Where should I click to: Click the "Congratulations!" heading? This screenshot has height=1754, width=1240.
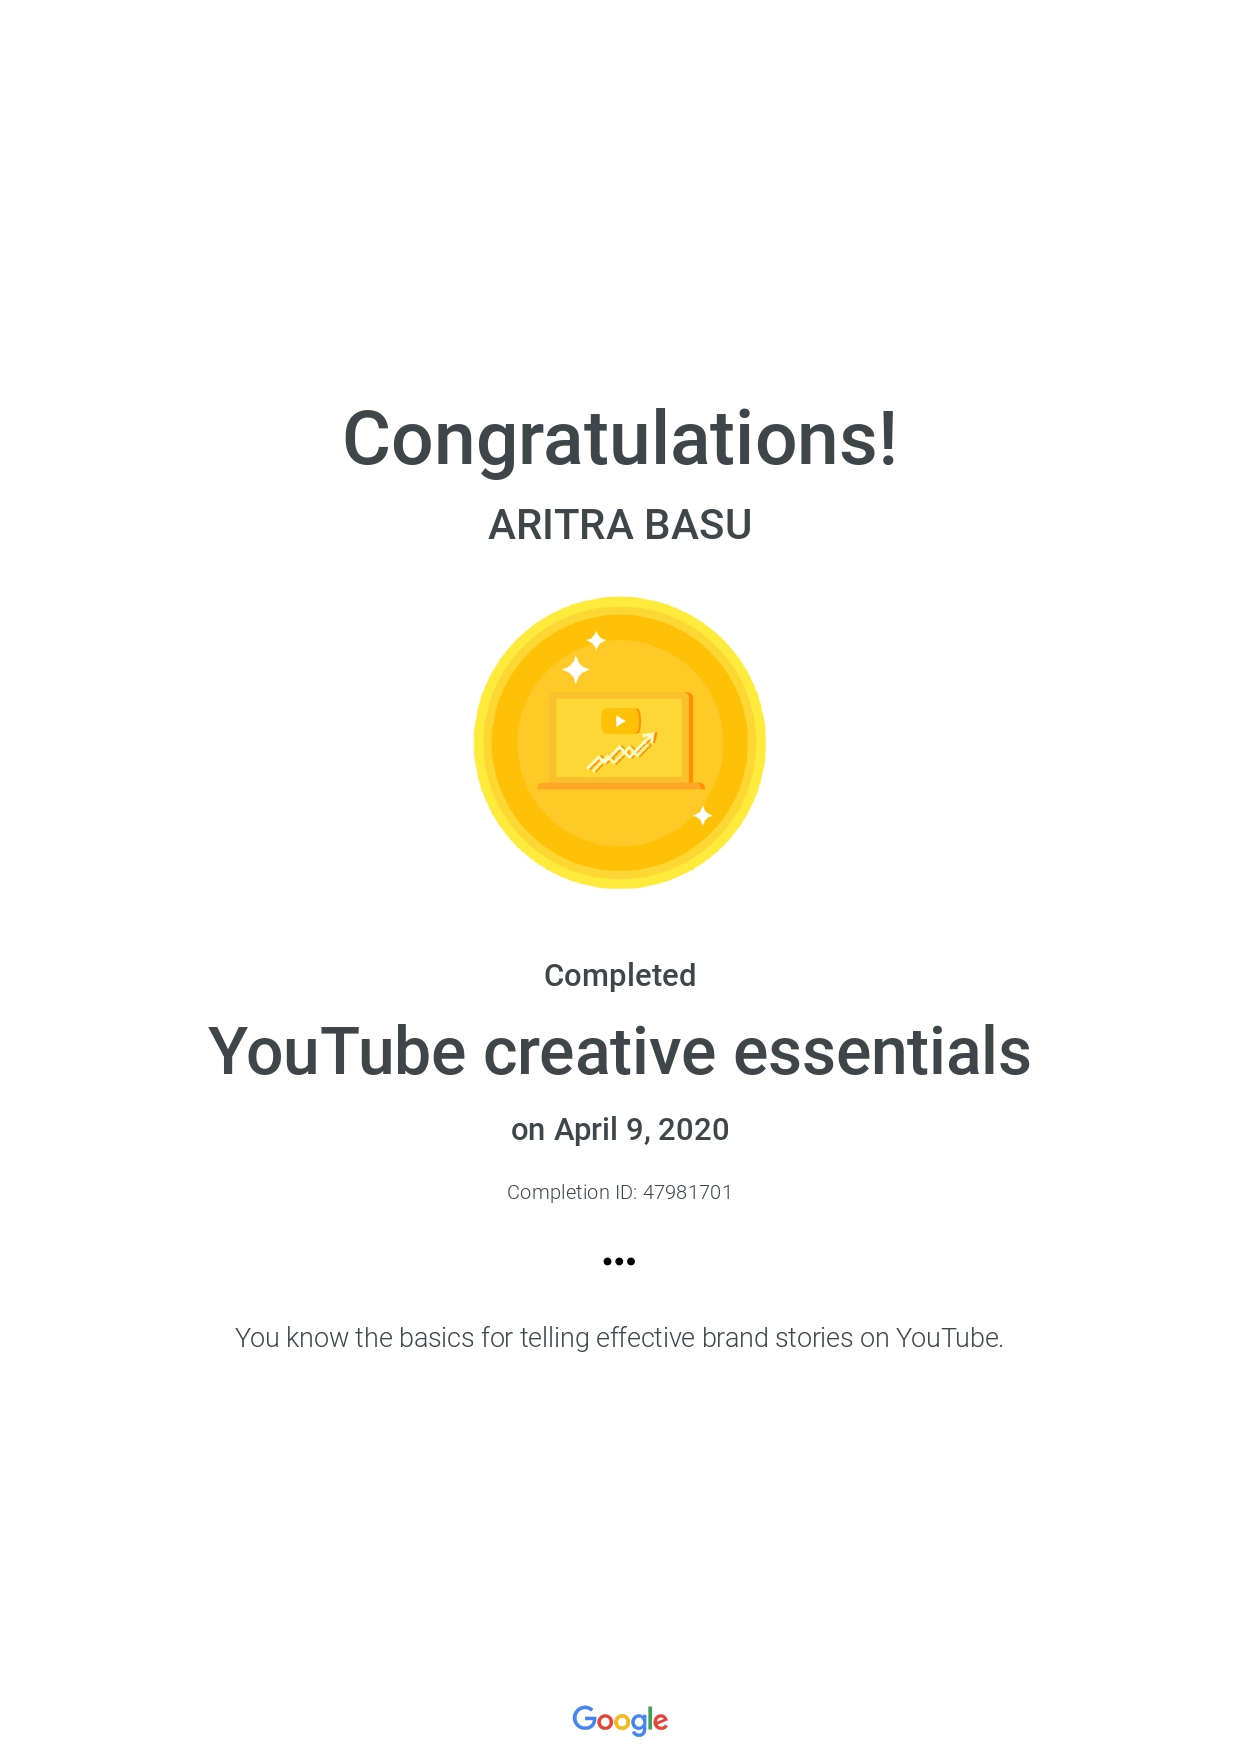(620, 439)
